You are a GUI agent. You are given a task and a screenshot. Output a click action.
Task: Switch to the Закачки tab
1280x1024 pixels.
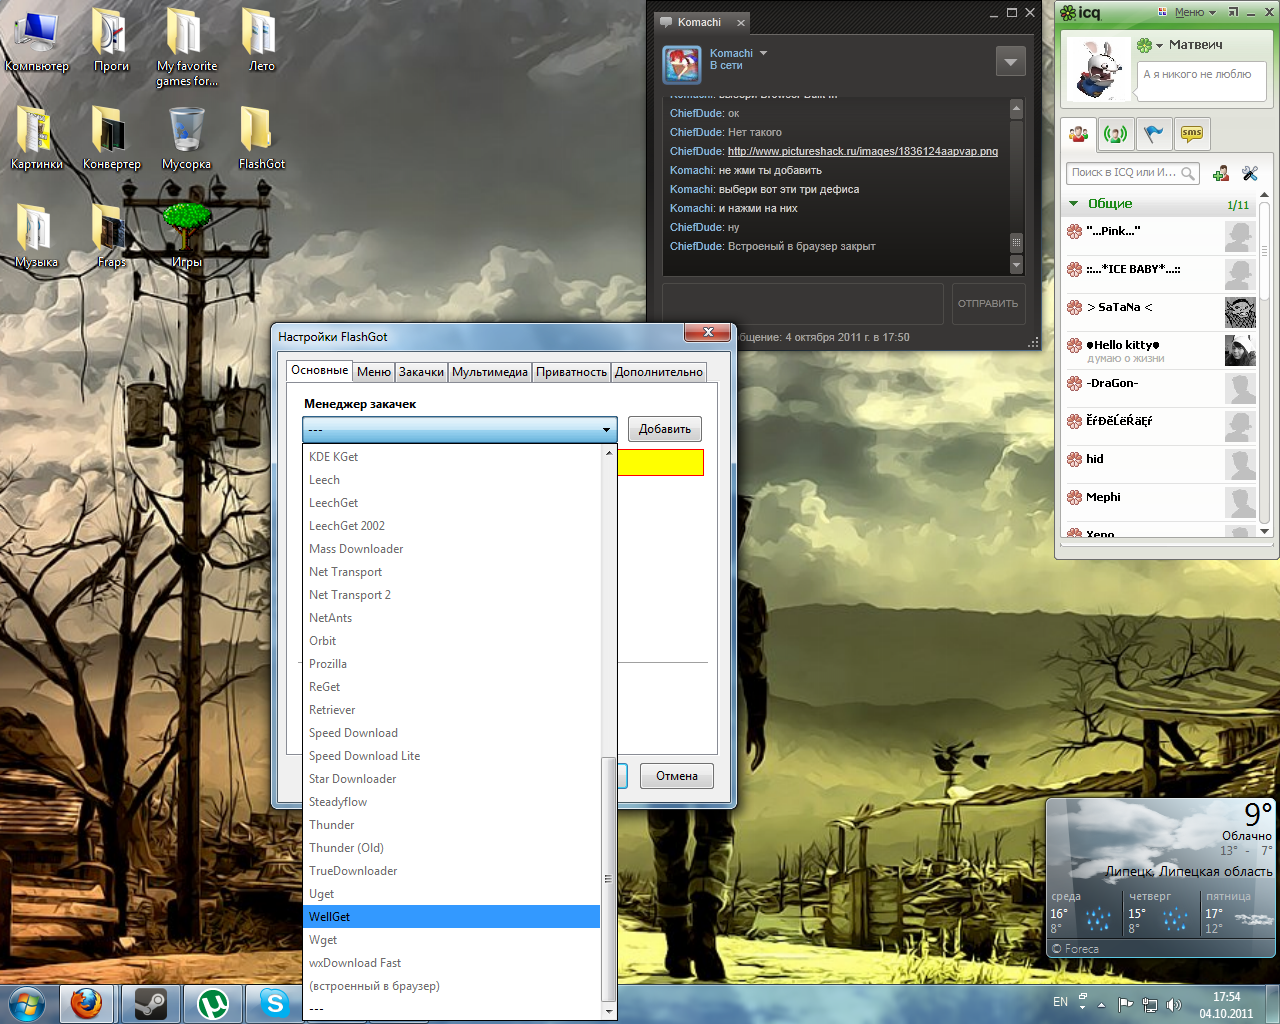[x=421, y=372]
